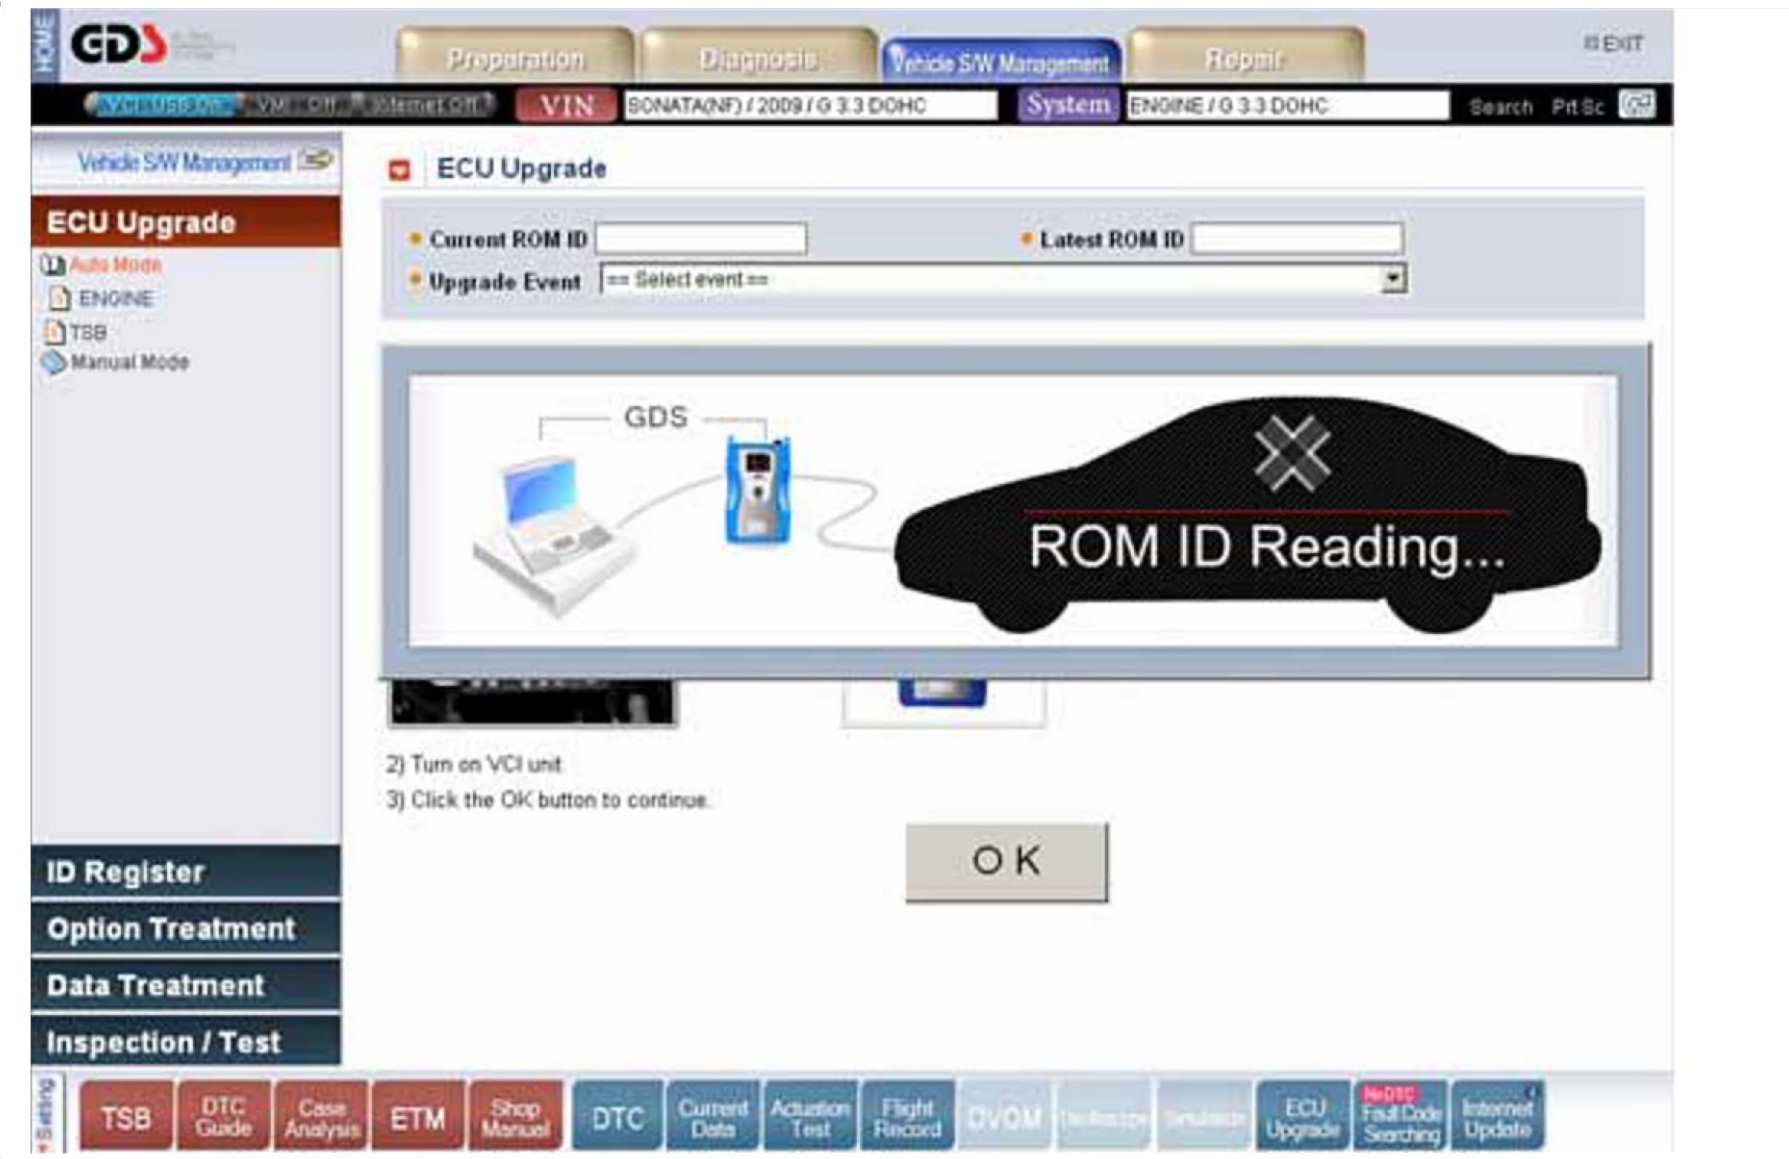Expand the ID Register section
Image resolution: width=1789 pixels, height=1159 pixels.
(186, 872)
